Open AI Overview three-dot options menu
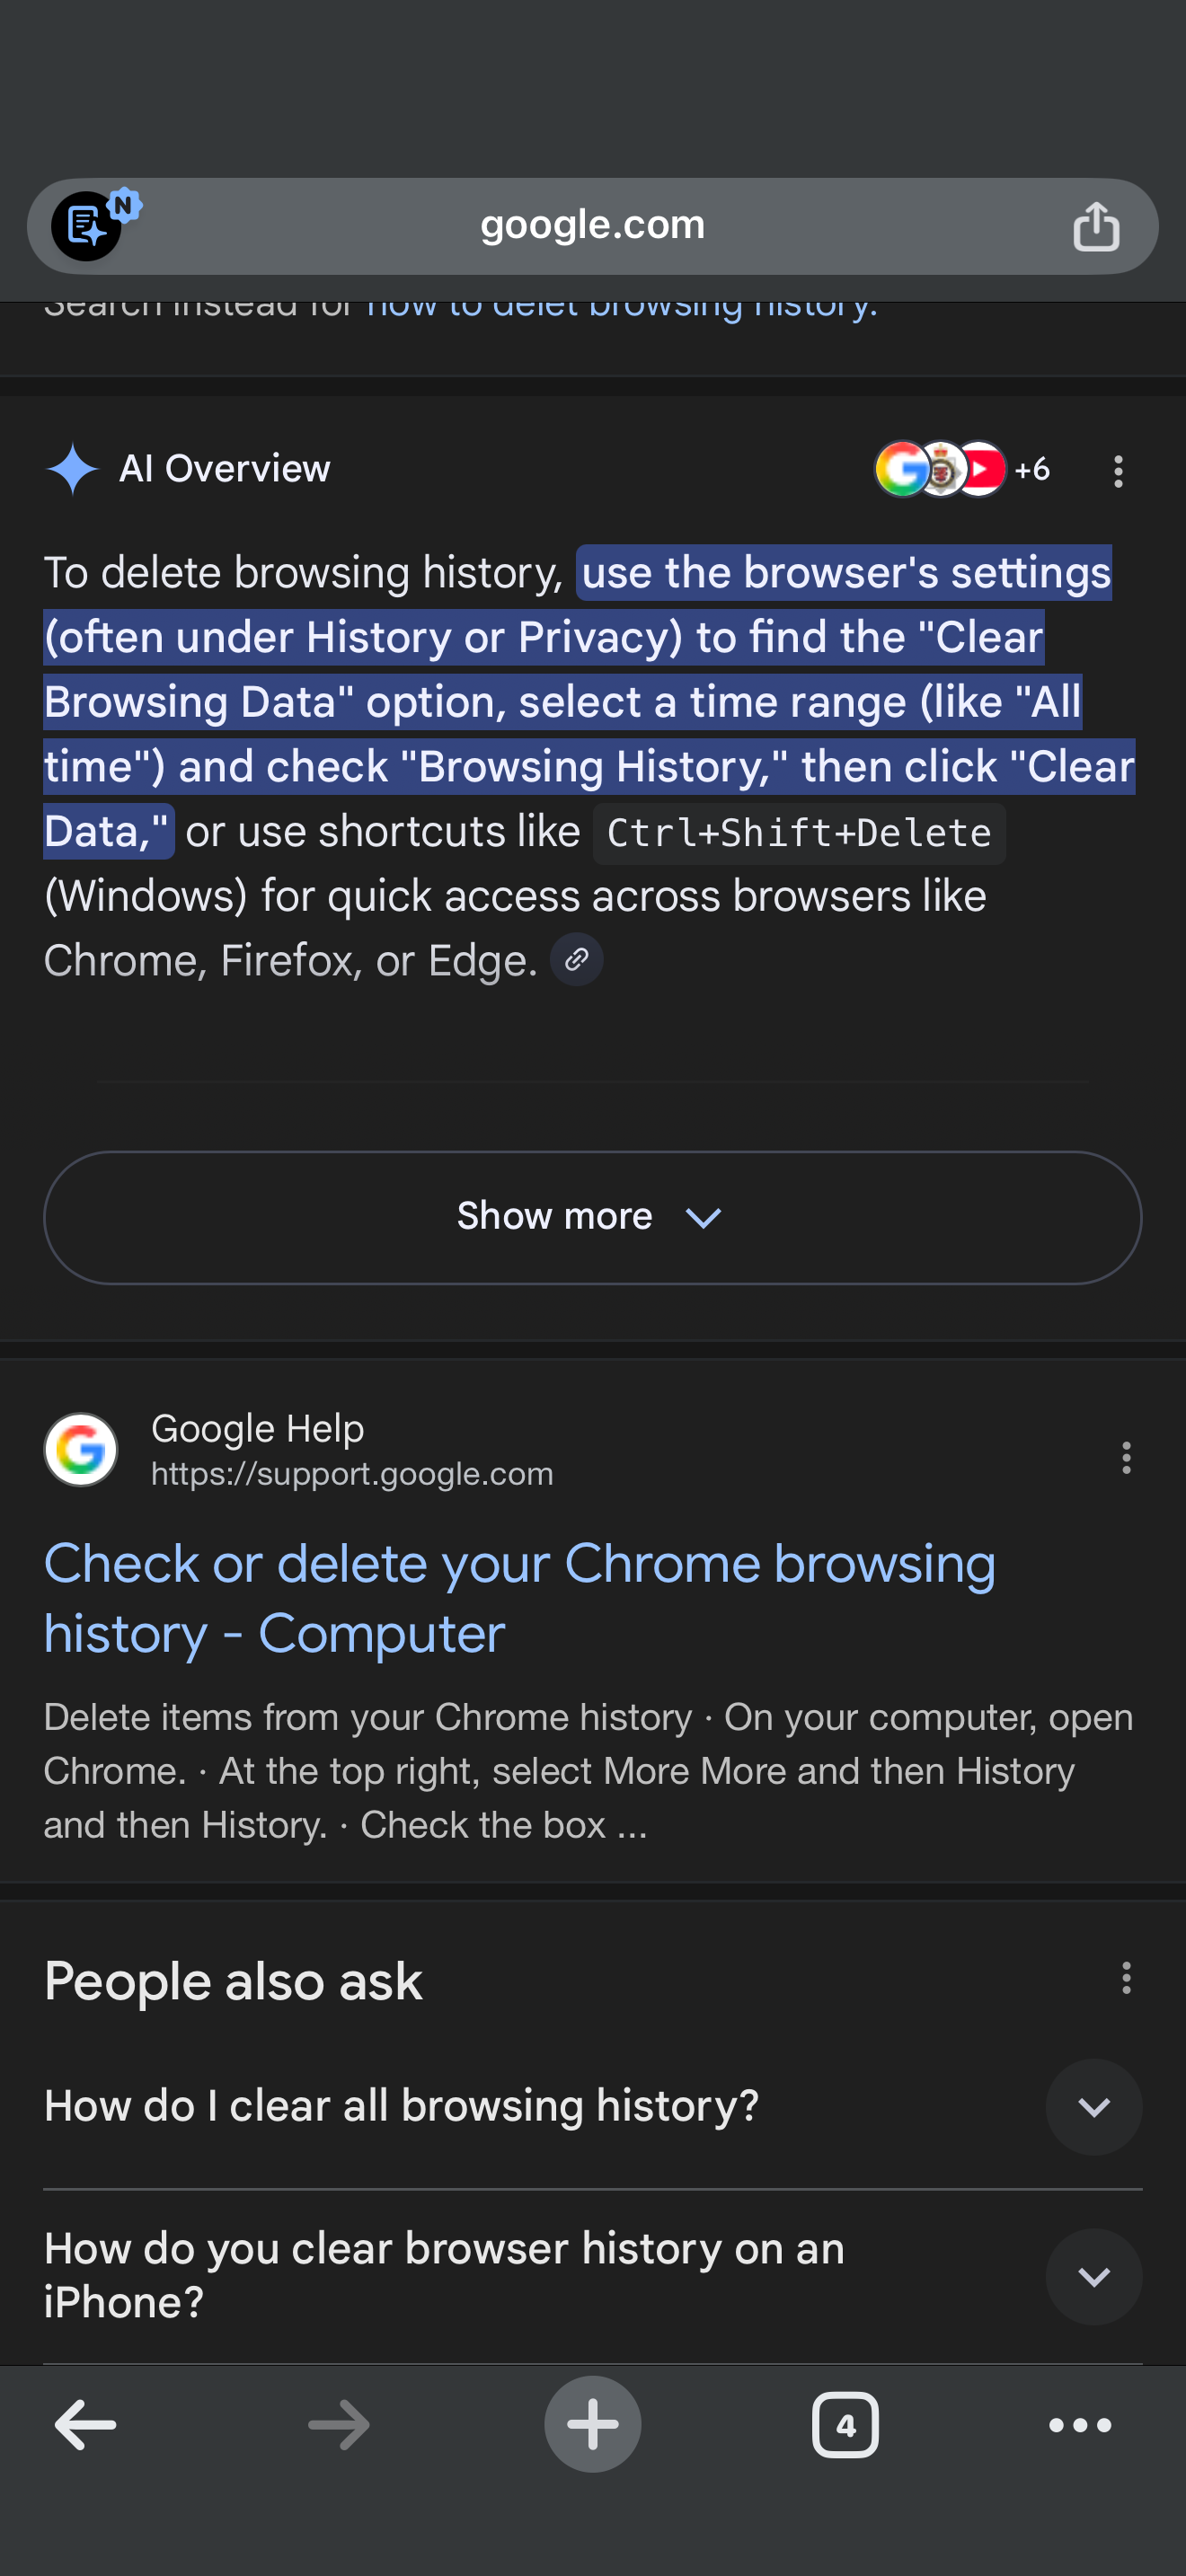The image size is (1186, 2576). click(1118, 470)
